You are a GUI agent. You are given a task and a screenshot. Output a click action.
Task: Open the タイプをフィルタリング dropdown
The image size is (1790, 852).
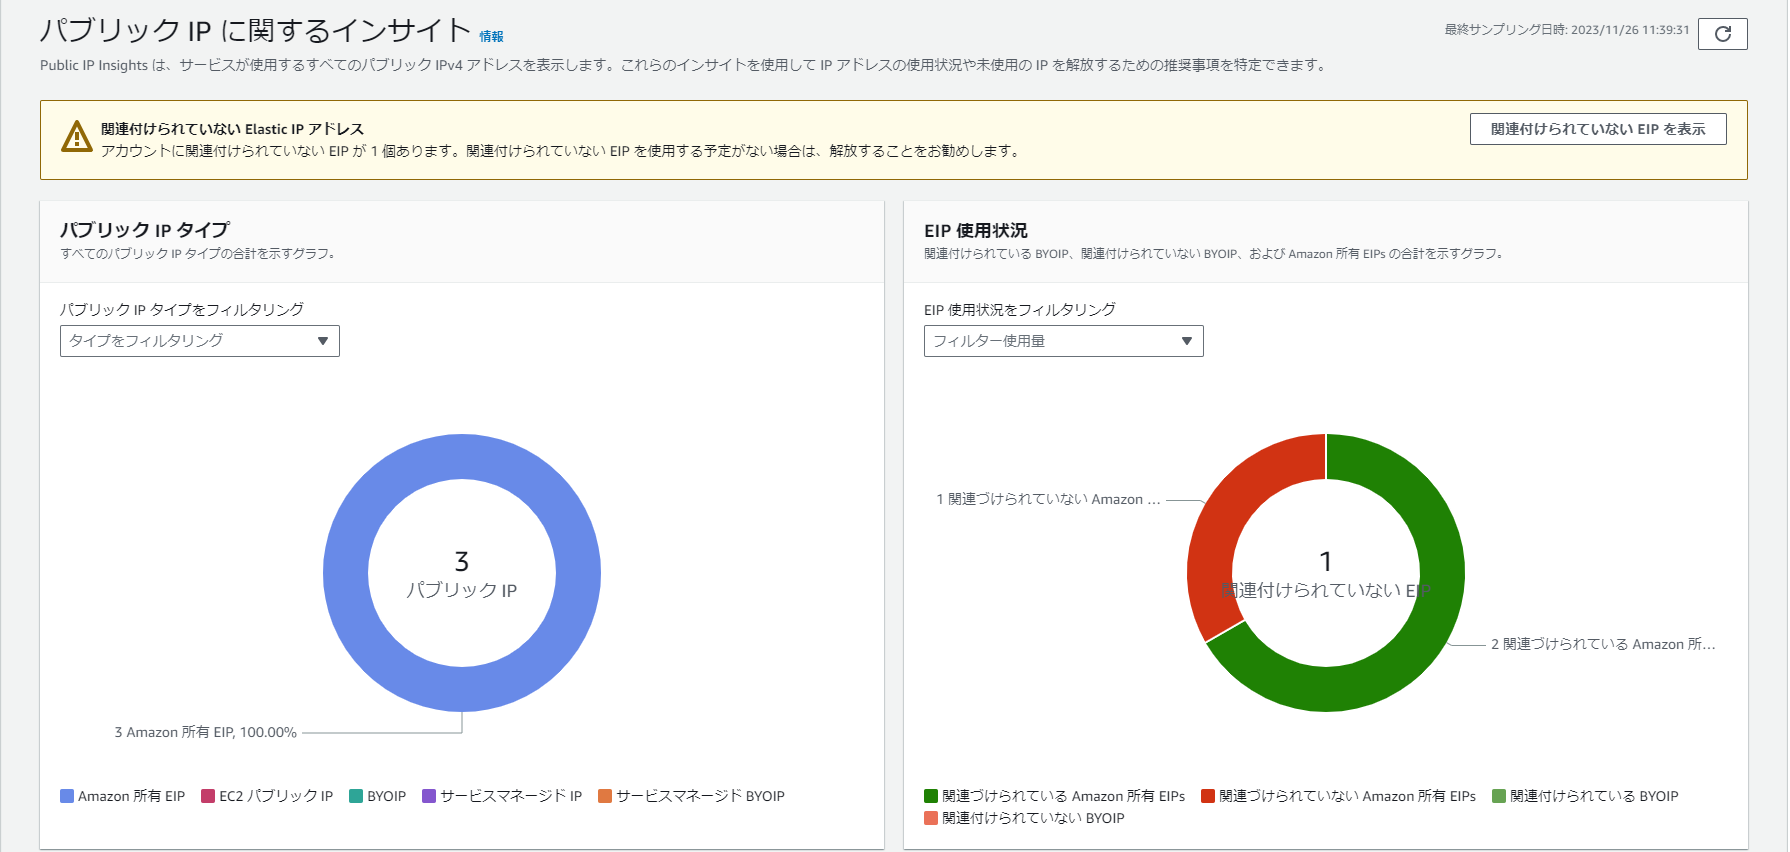coord(200,341)
